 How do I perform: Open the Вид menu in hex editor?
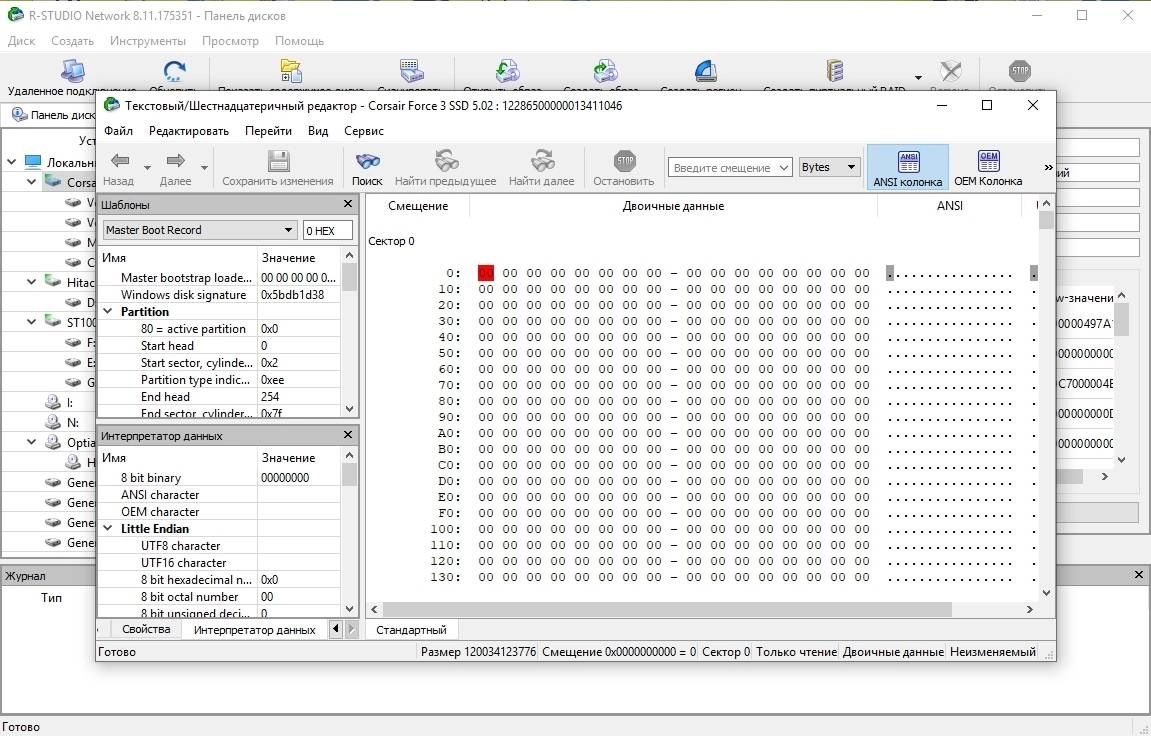318,131
